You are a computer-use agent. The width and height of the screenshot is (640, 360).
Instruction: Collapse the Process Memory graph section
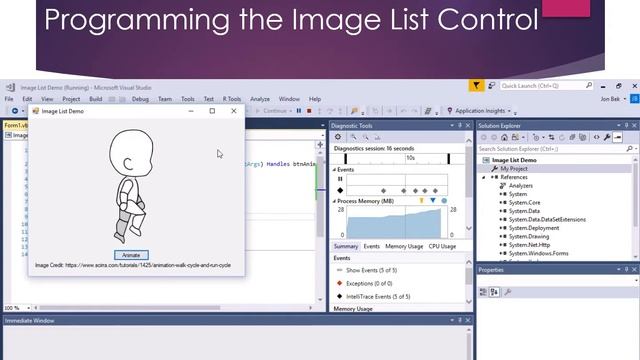334,201
